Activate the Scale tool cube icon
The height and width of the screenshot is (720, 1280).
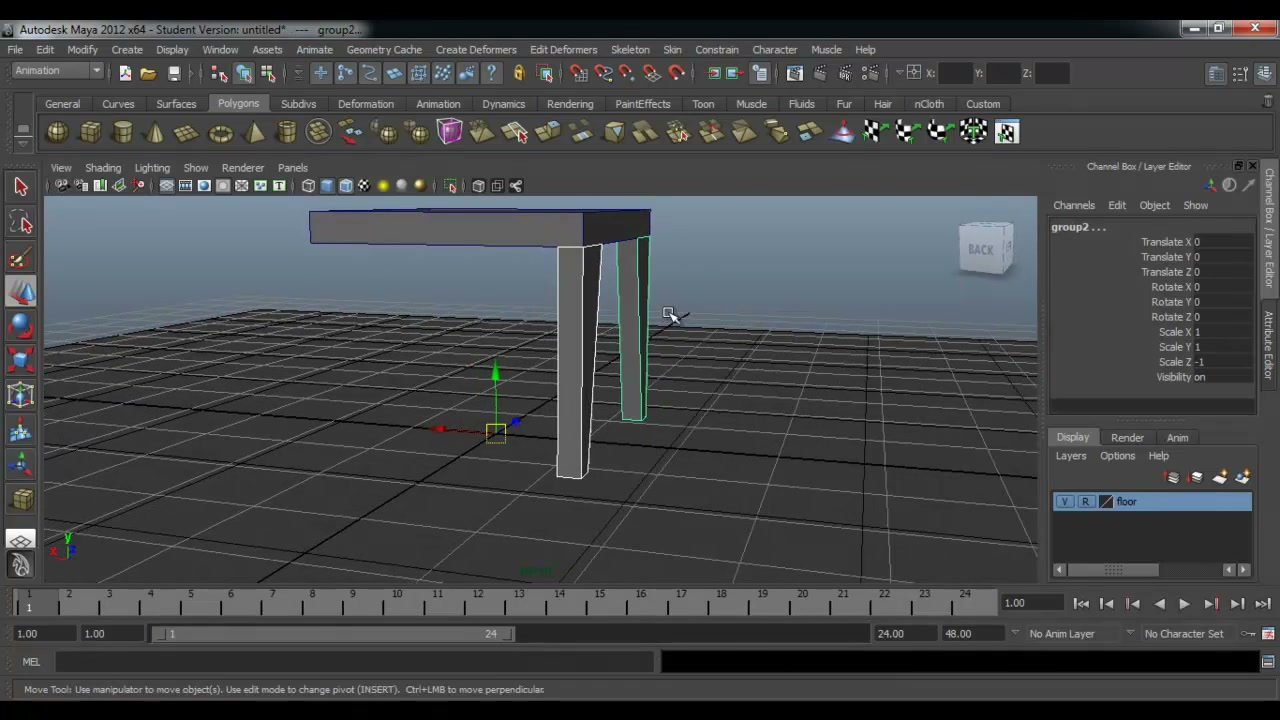point(21,360)
